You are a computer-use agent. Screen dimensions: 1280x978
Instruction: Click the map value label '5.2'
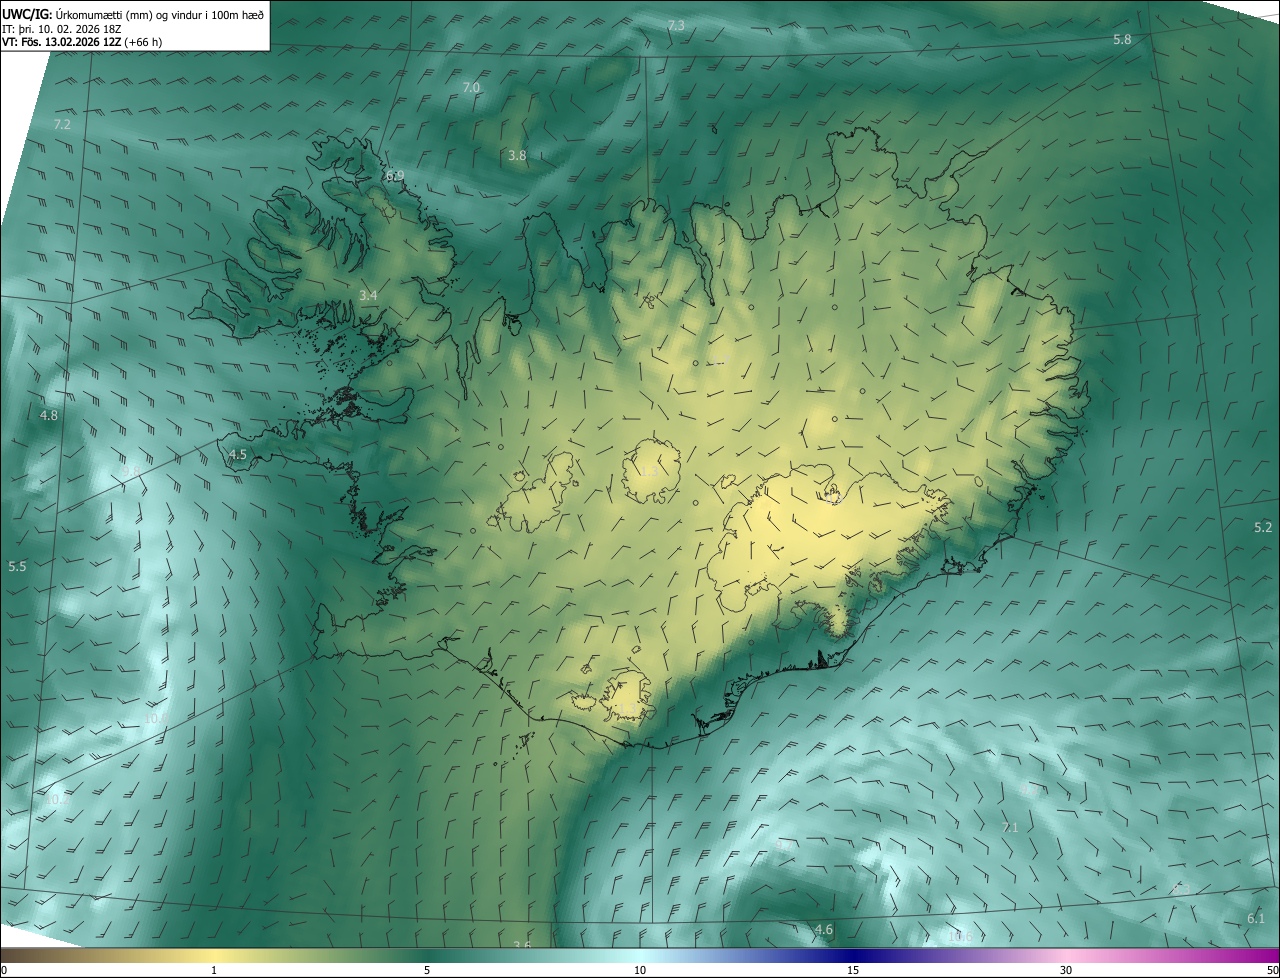pyautogui.click(x=1263, y=527)
